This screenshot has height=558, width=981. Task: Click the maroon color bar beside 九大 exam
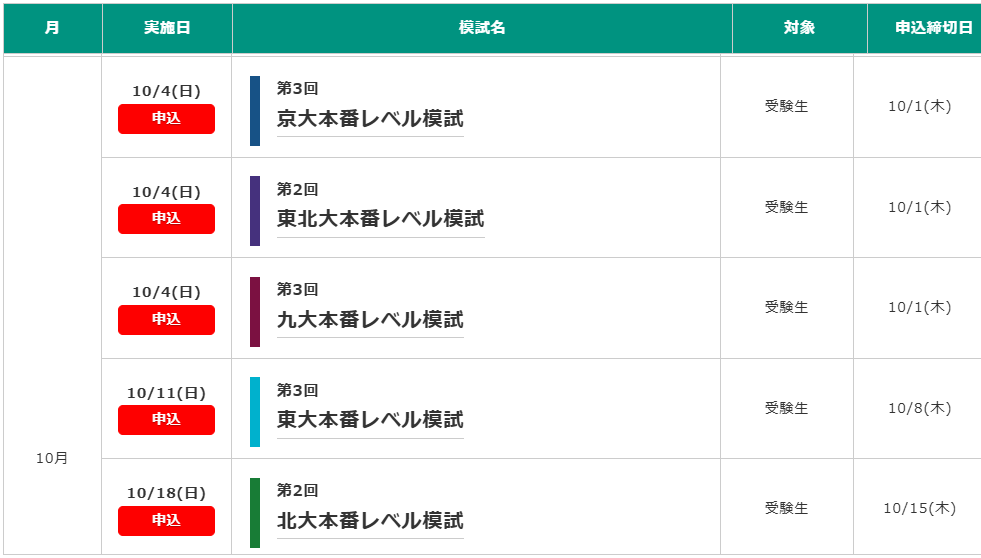tap(255, 312)
